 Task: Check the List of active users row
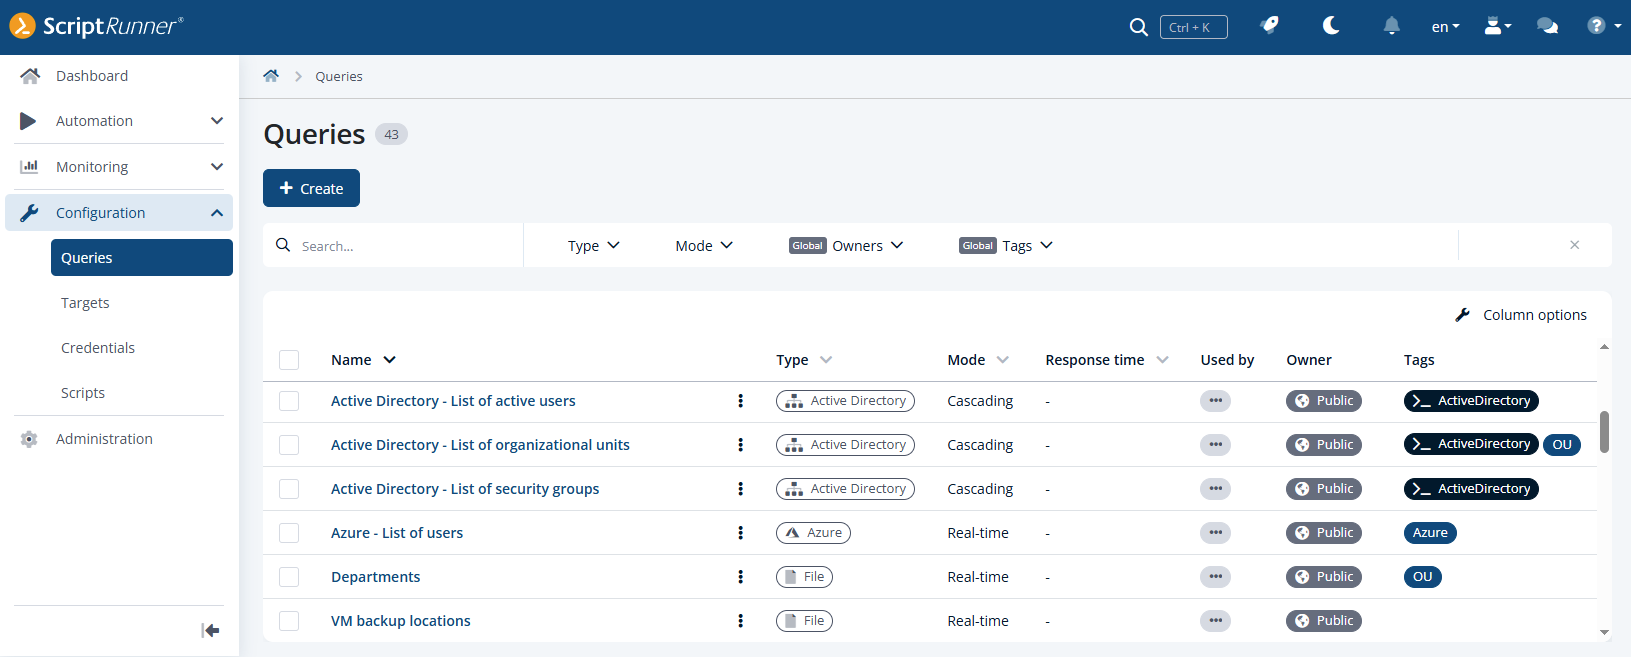tap(289, 401)
